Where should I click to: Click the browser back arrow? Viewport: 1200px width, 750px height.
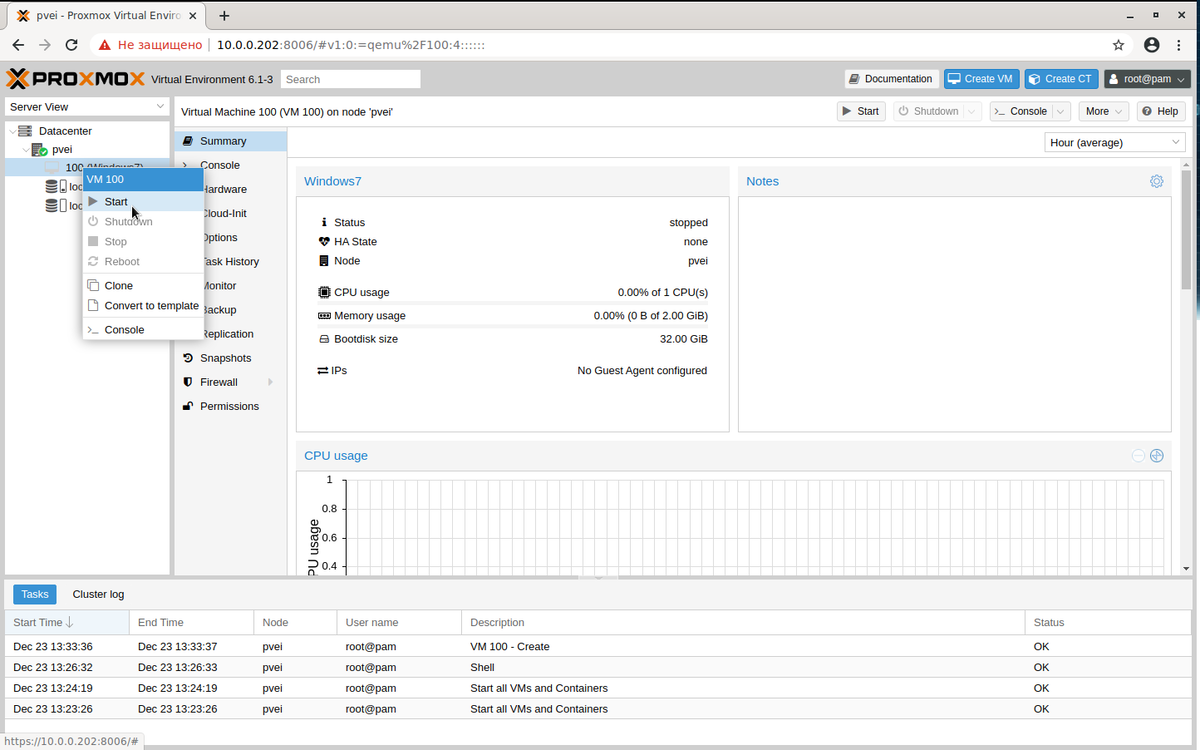pyautogui.click(x=18, y=45)
